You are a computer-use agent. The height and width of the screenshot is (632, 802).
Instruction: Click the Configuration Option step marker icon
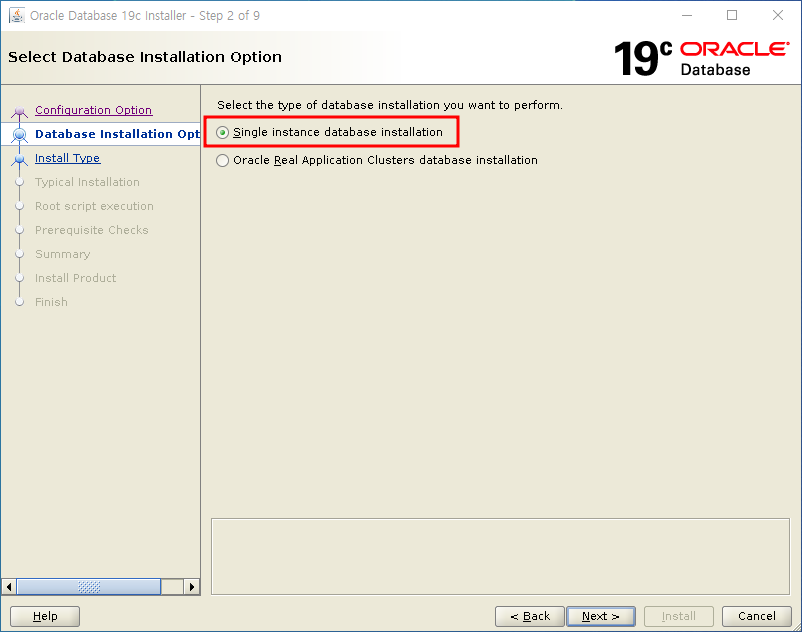click(x=19, y=111)
